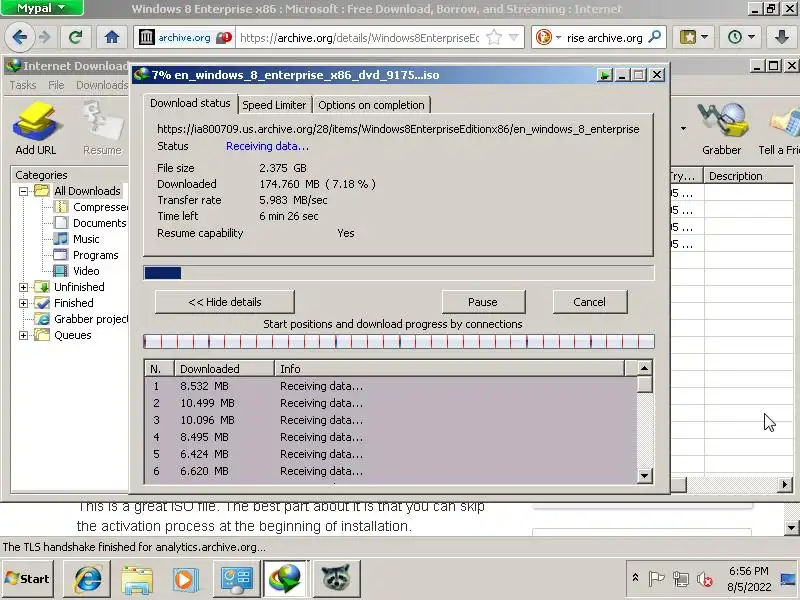Open the history clock toolbar icon
Image resolution: width=800 pixels, height=600 pixels.
point(740,37)
